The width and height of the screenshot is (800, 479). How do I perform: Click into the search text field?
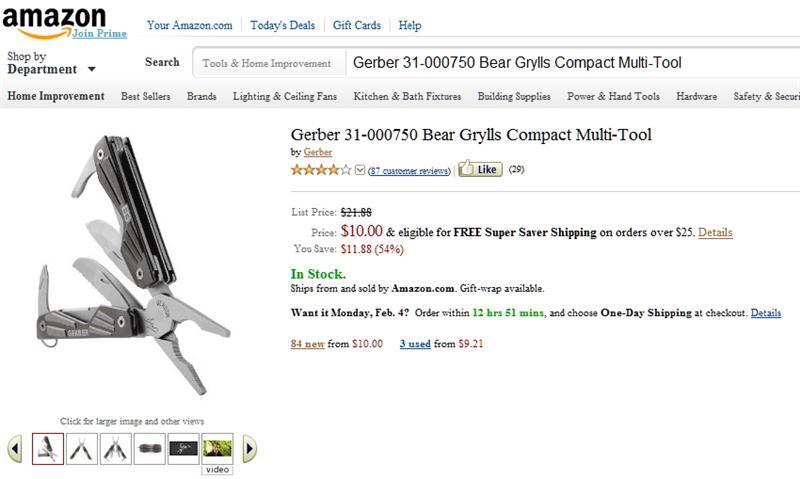pyautogui.click(x=570, y=63)
